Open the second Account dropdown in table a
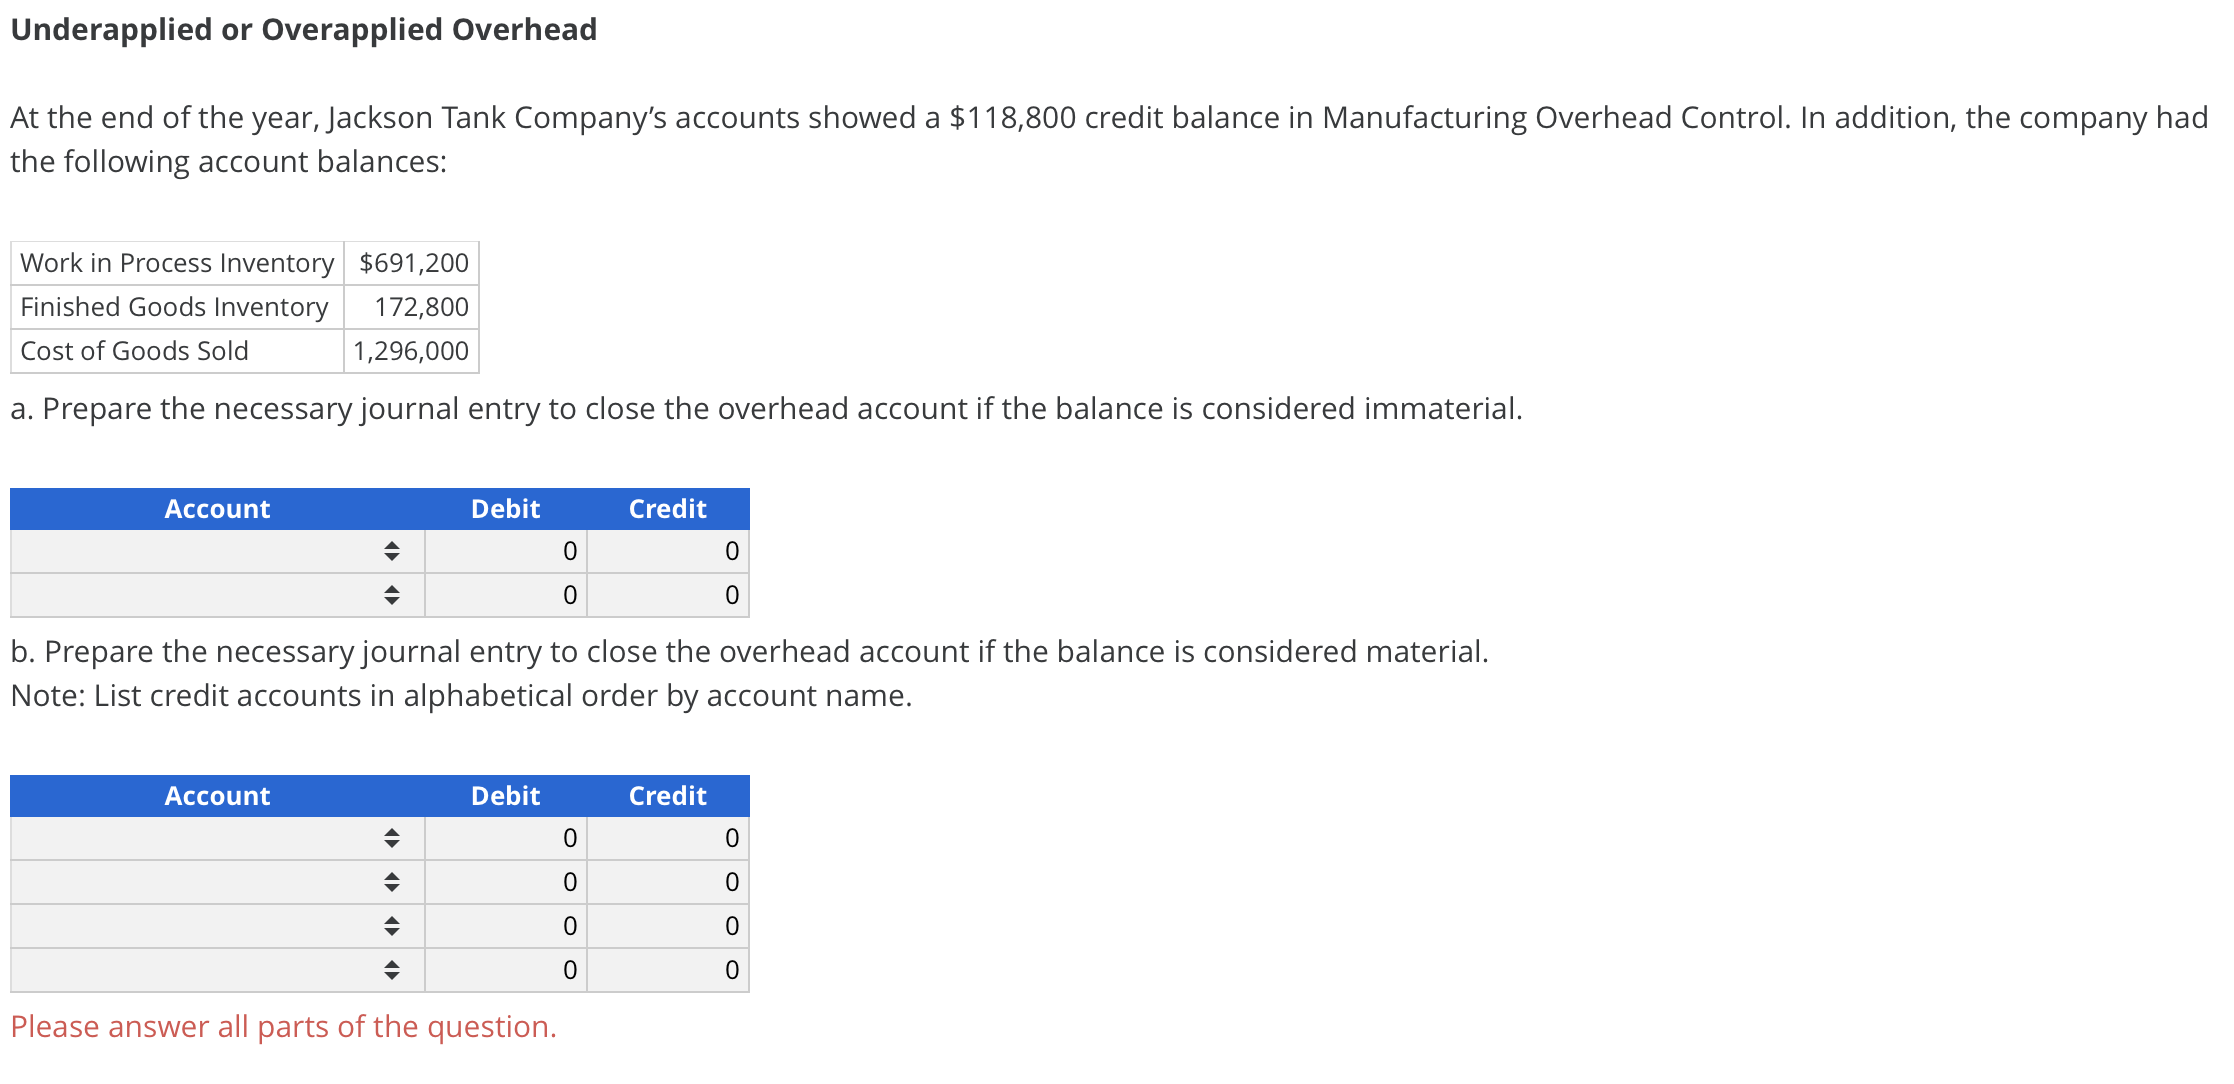This screenshot has height=1084, width=2234. [393, 595]
